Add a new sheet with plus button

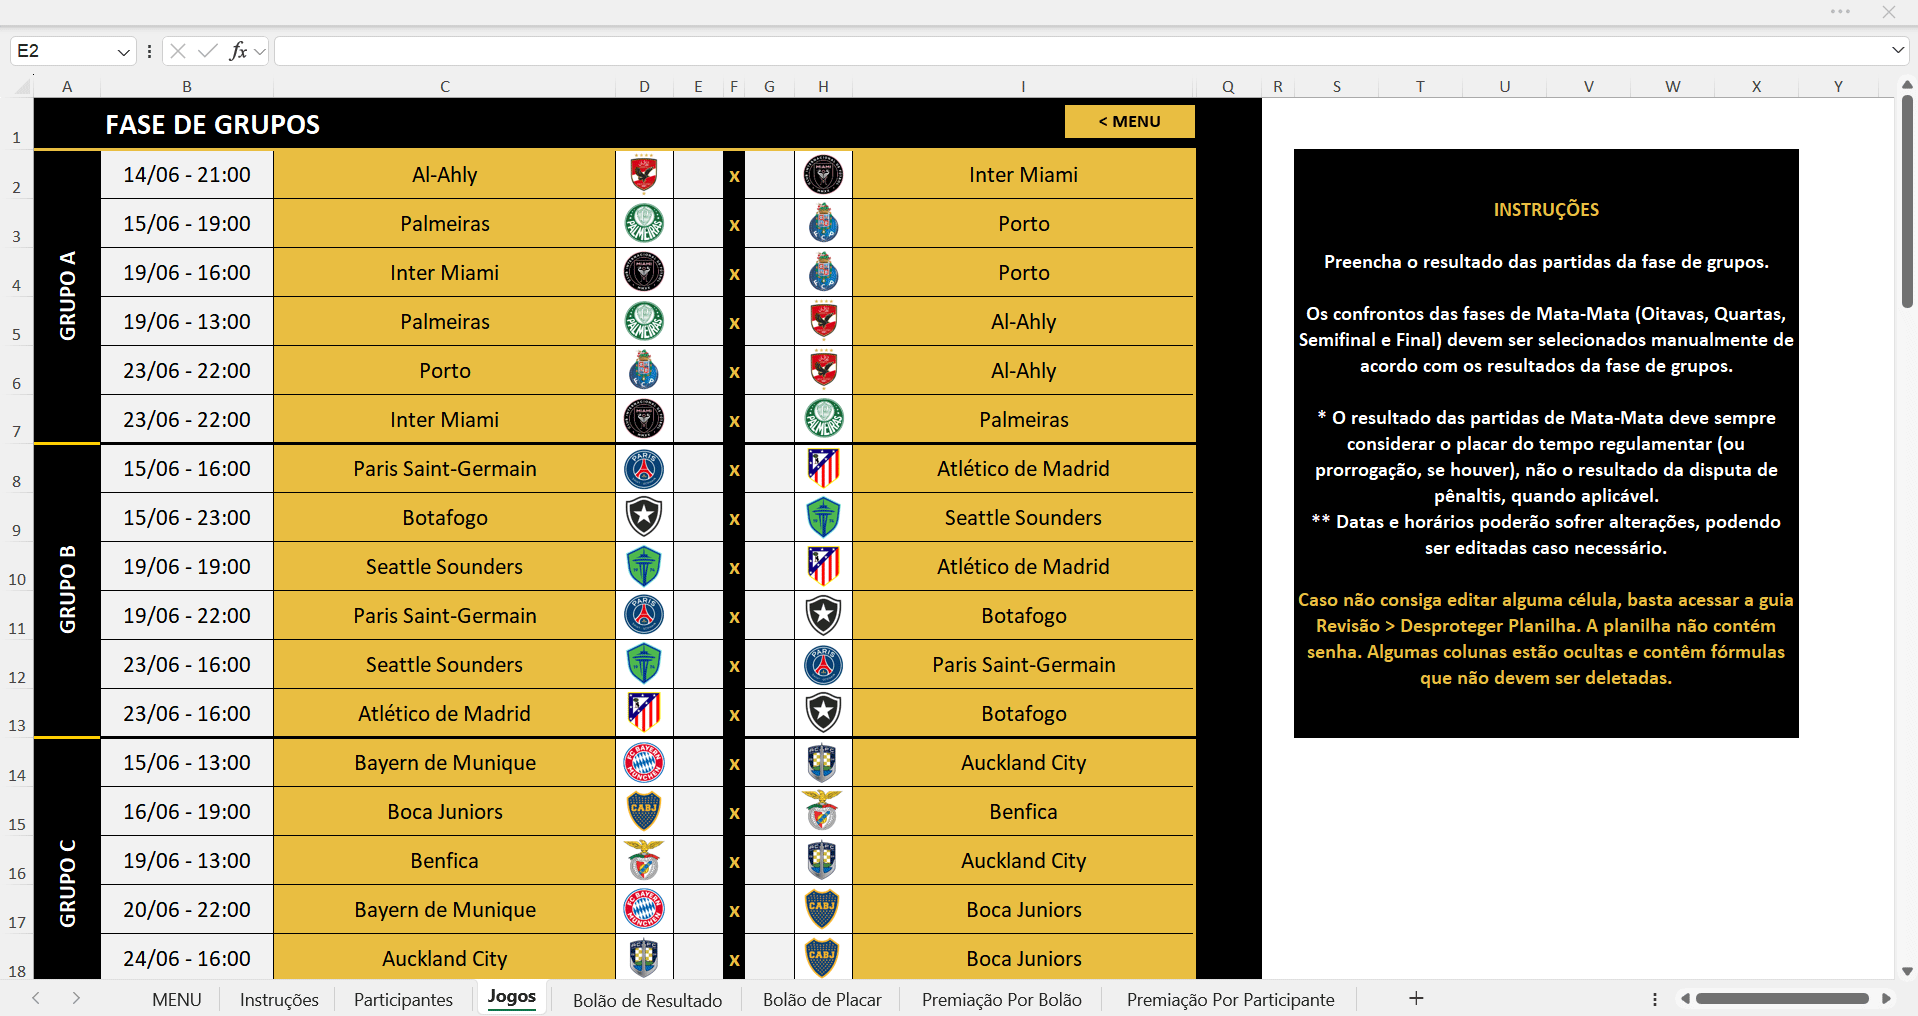pyautogui.click(x=1416, y=998)
